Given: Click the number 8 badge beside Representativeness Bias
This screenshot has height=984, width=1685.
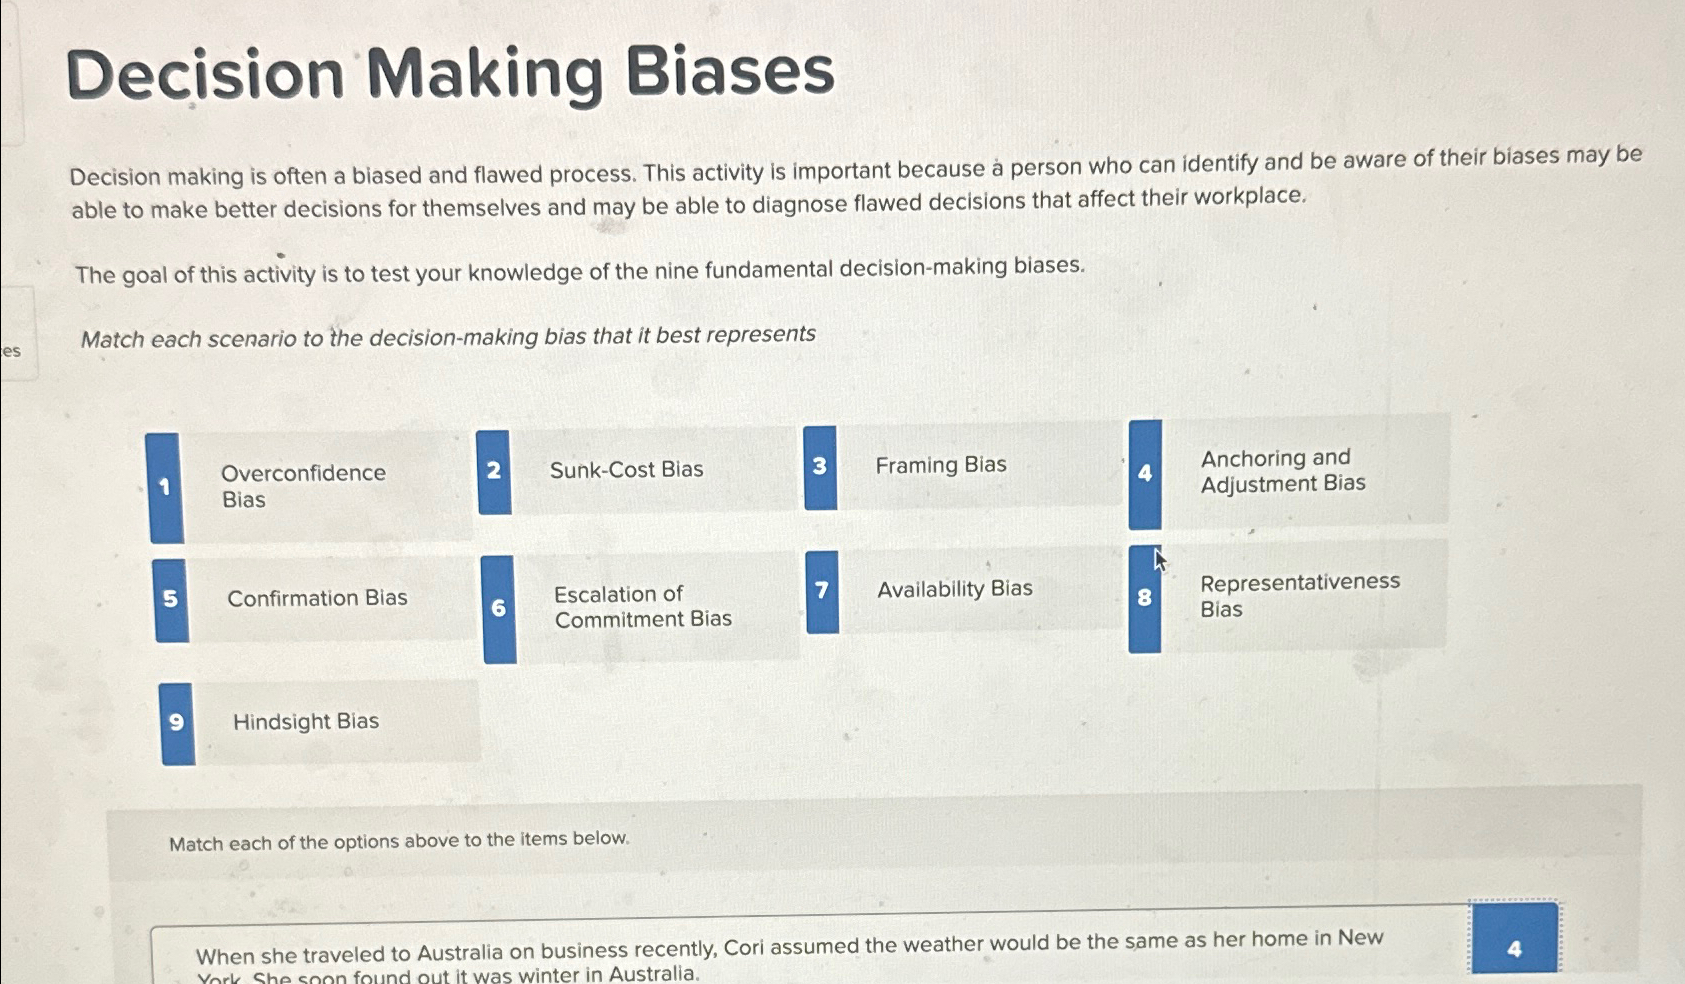Looking at the screenshot, I should pos(1143,599).
